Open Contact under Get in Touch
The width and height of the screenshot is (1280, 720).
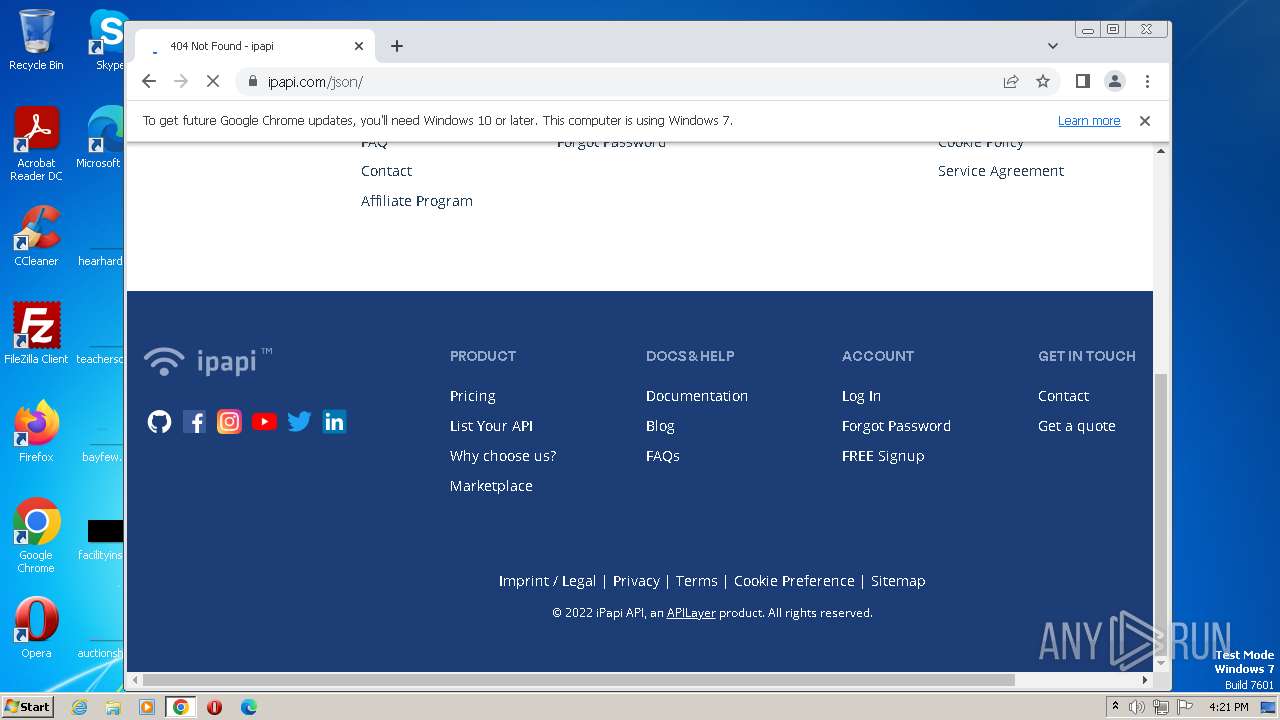pyautogui.click(x=1063, y=396)
